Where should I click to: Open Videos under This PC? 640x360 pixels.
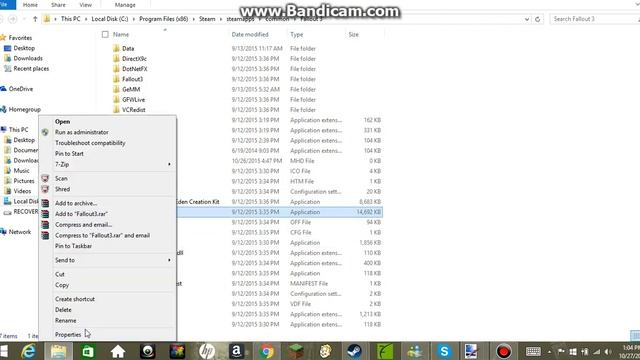click(x=22, y=191)
